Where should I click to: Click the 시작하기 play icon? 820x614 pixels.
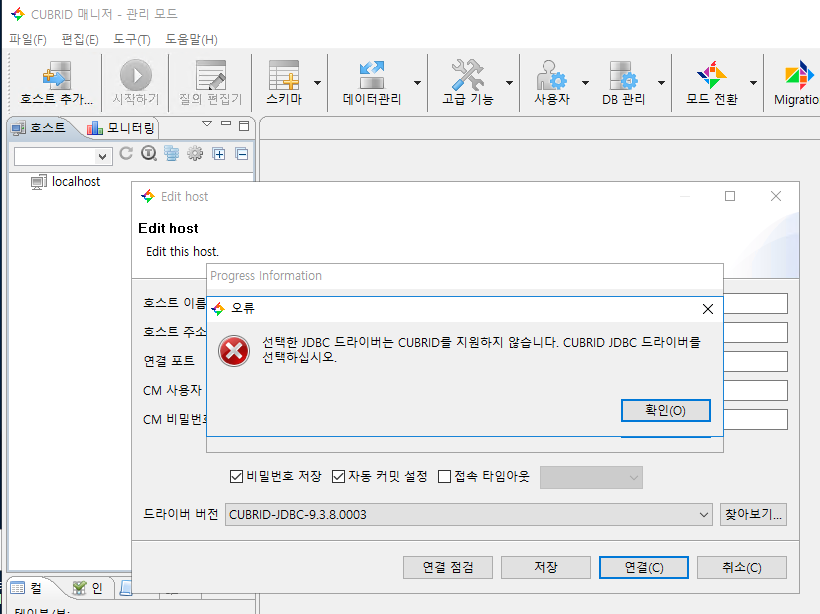click(x=135, y=75)
